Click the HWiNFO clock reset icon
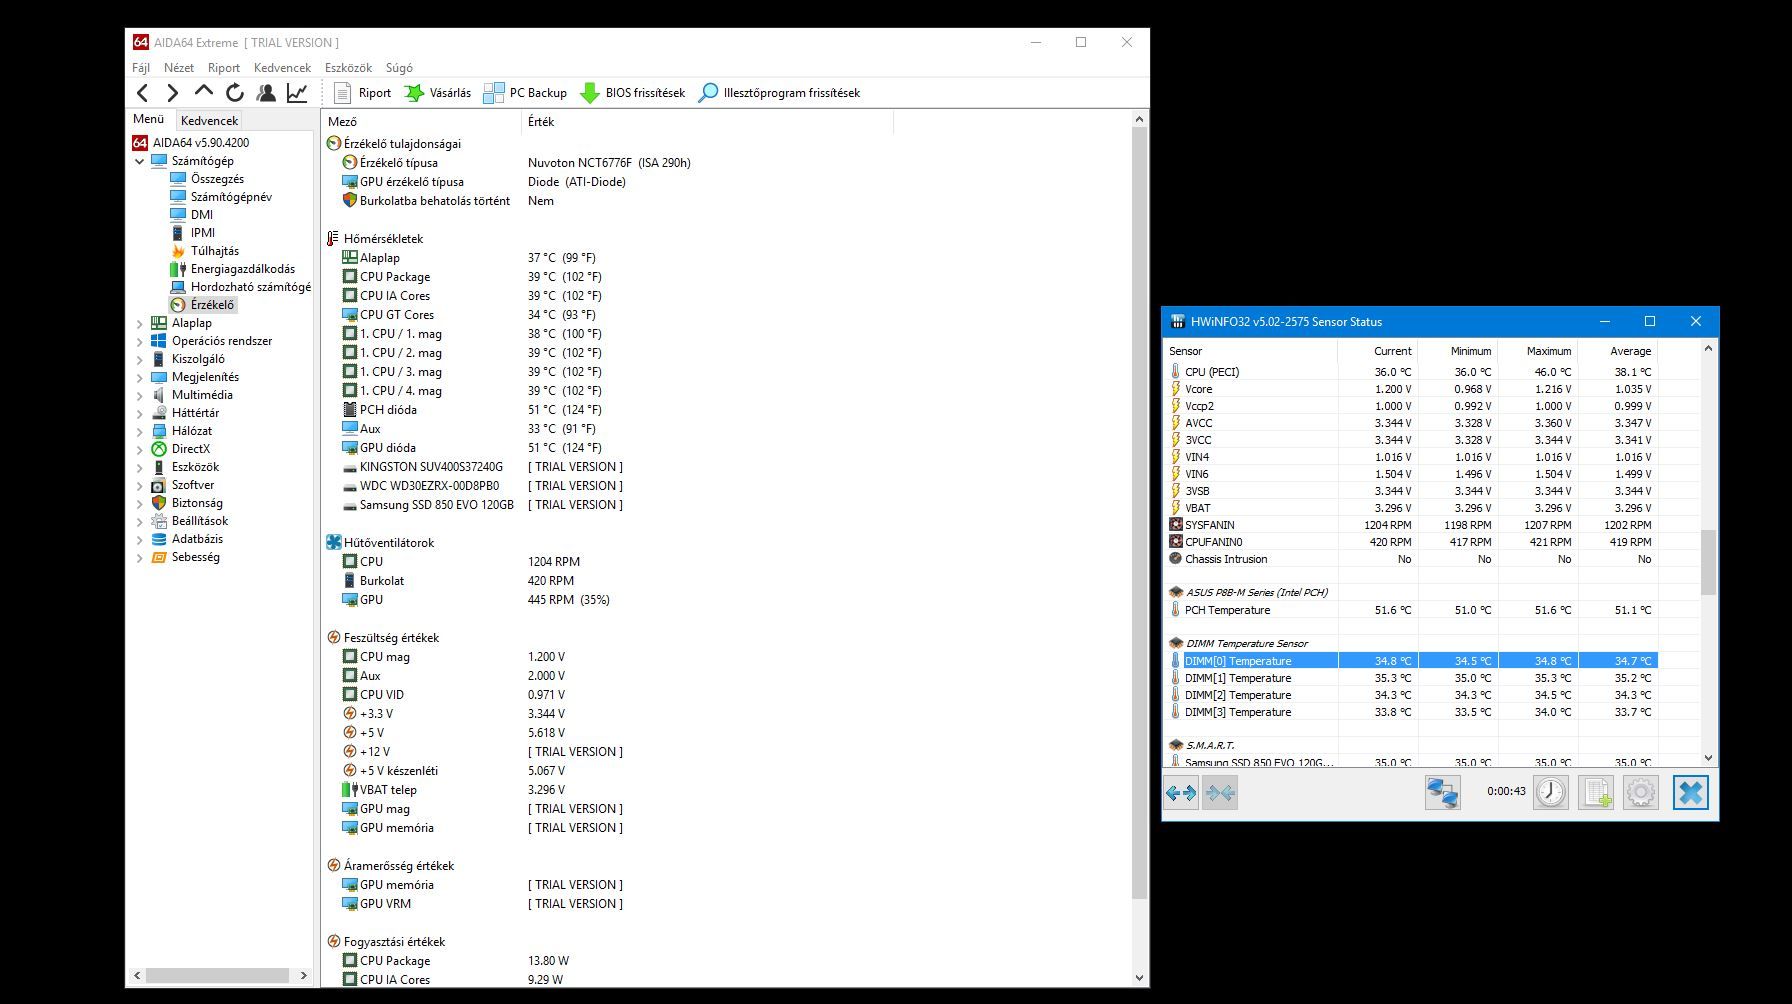 (x=1551, y=793)
